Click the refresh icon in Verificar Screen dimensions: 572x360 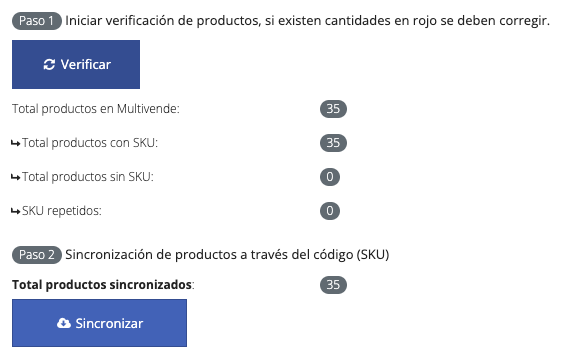click(49, 65)
